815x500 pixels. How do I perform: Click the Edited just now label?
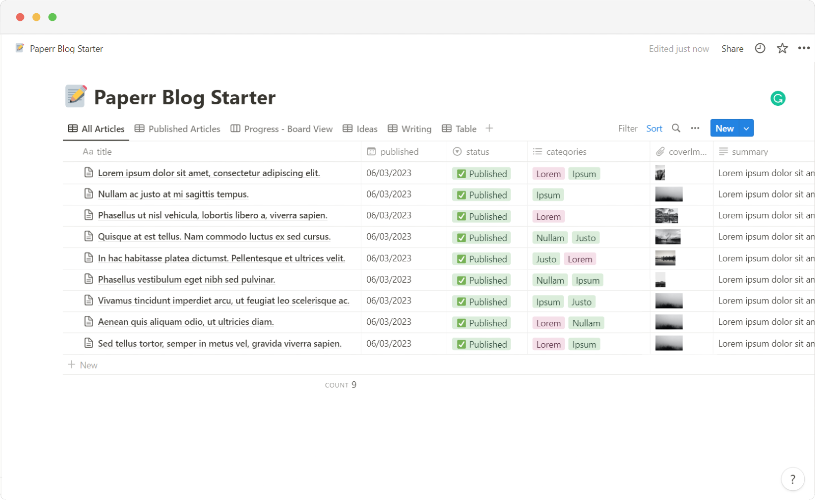(x=679, y=48)
